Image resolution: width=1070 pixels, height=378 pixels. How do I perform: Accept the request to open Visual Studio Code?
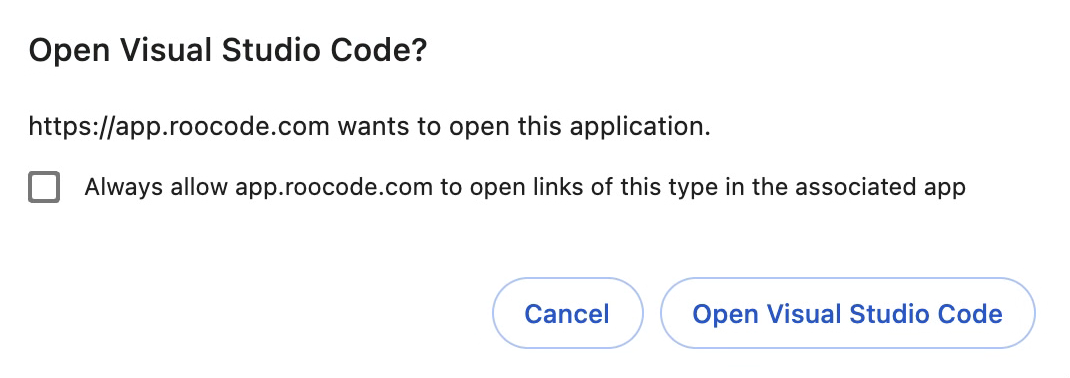click(848, 313)
